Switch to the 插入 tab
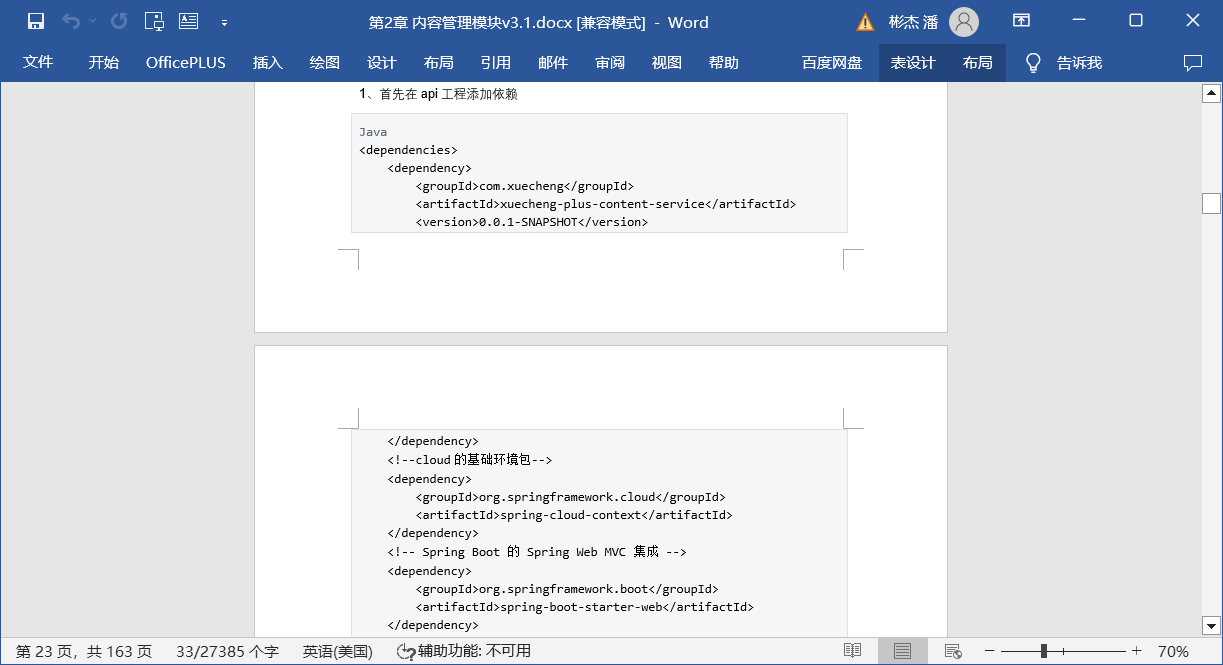 pos(268,62)
